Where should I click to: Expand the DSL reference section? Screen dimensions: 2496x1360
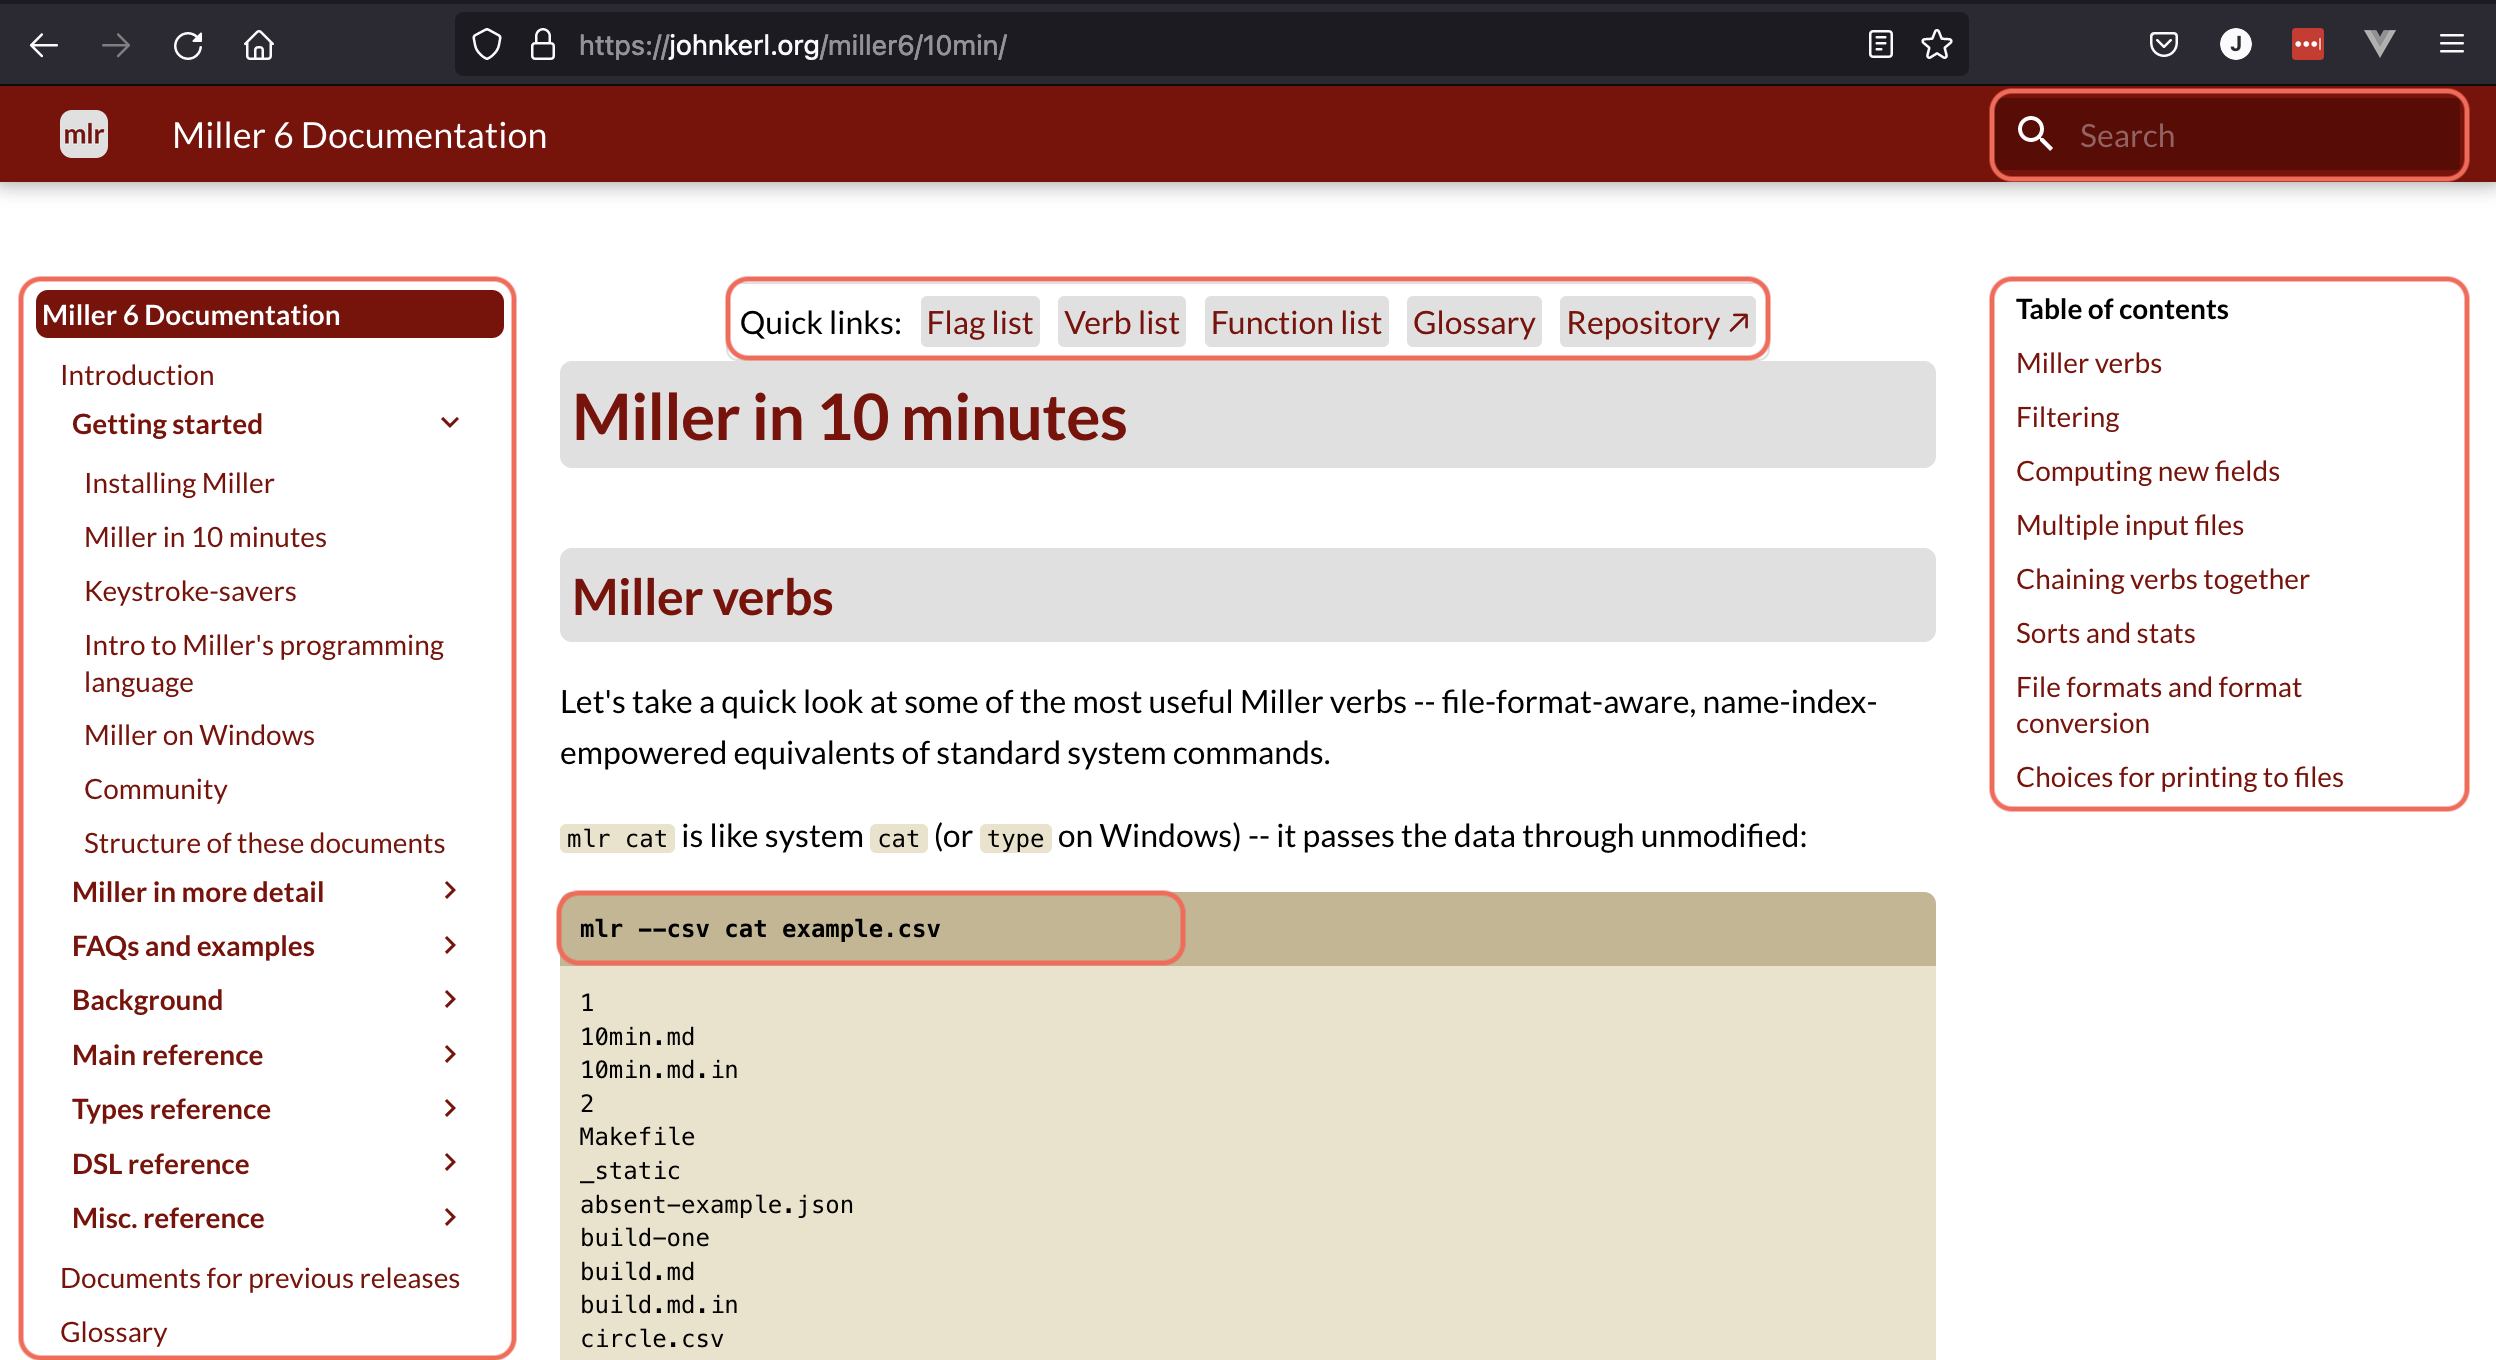450,1163
